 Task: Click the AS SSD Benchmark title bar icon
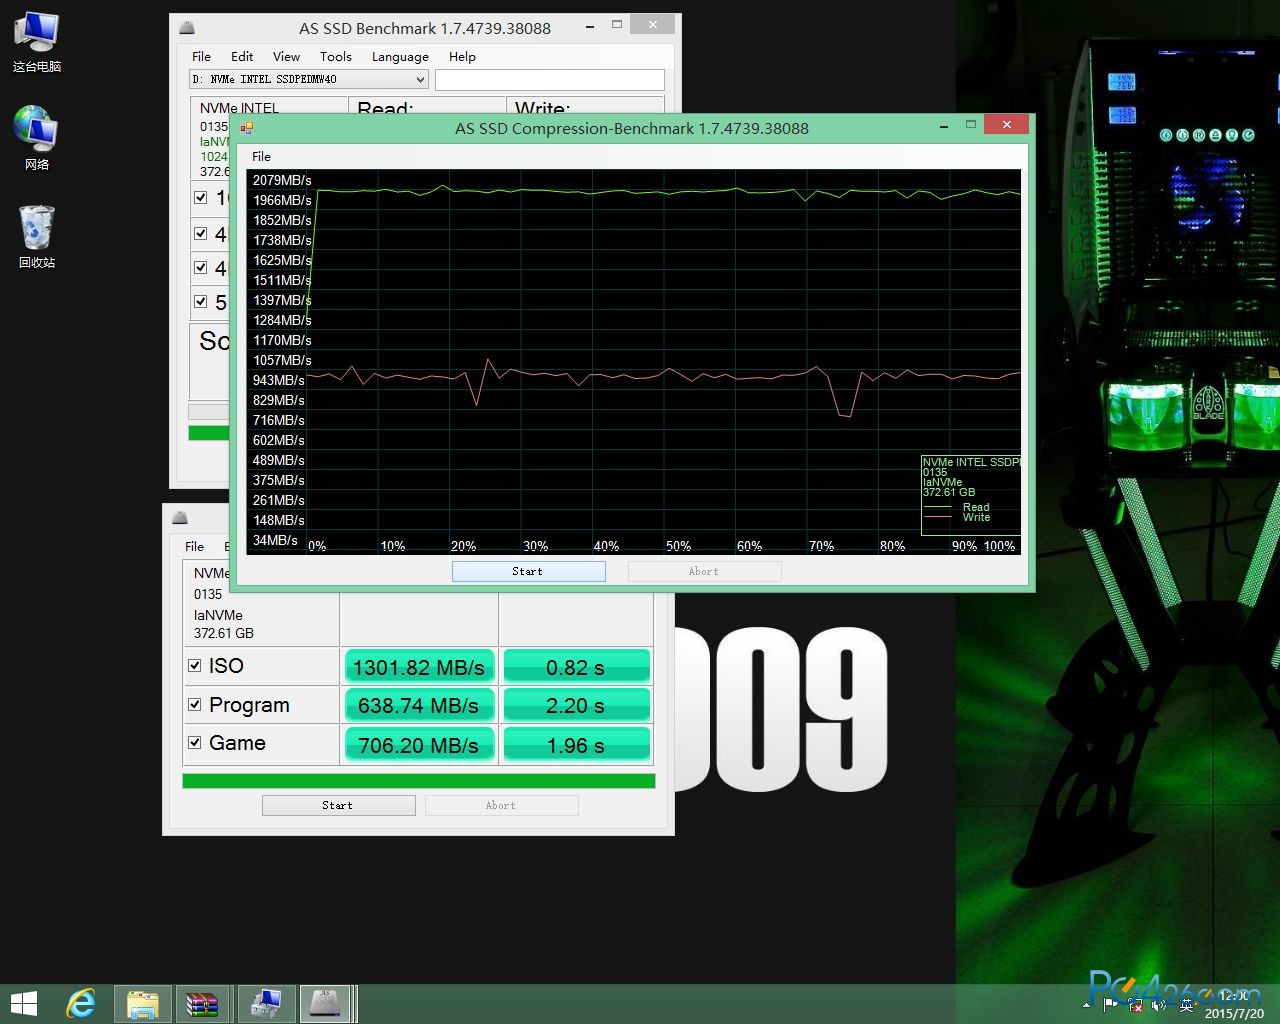point(187,28)
